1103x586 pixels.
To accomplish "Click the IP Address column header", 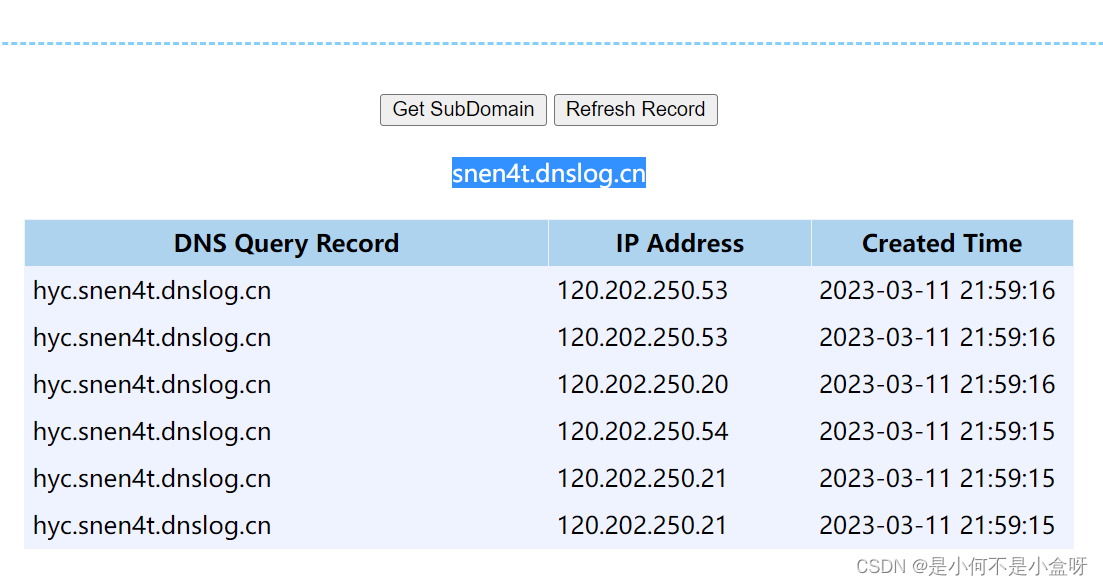I will [x=679, y=244].
